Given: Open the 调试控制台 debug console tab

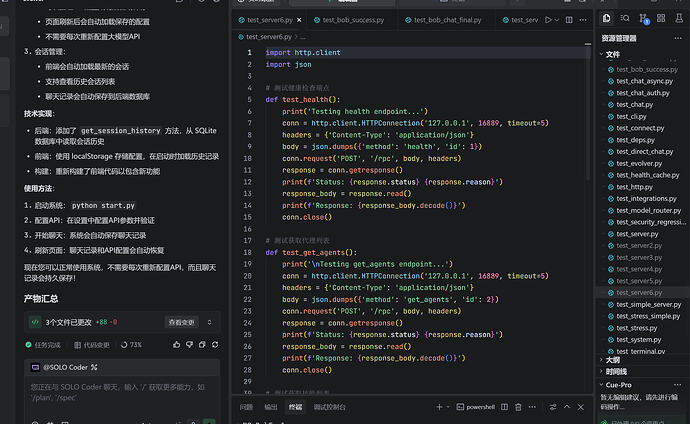Looking at the screenshot, I should pos(330,407).
